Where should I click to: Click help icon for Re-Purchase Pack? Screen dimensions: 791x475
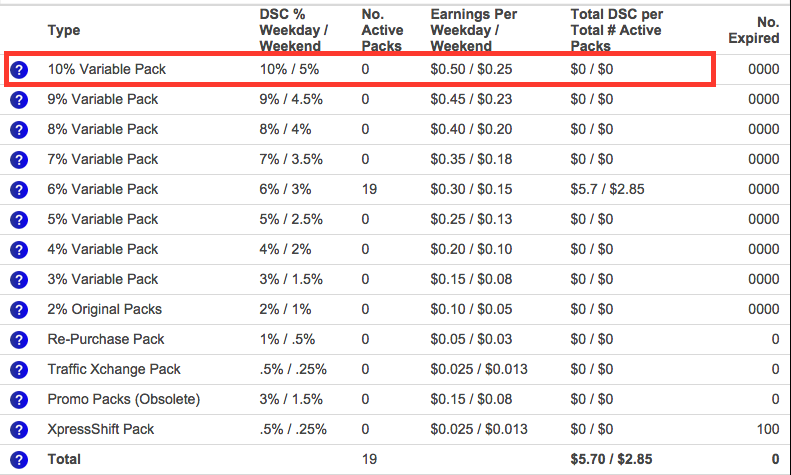pos(18,340)
